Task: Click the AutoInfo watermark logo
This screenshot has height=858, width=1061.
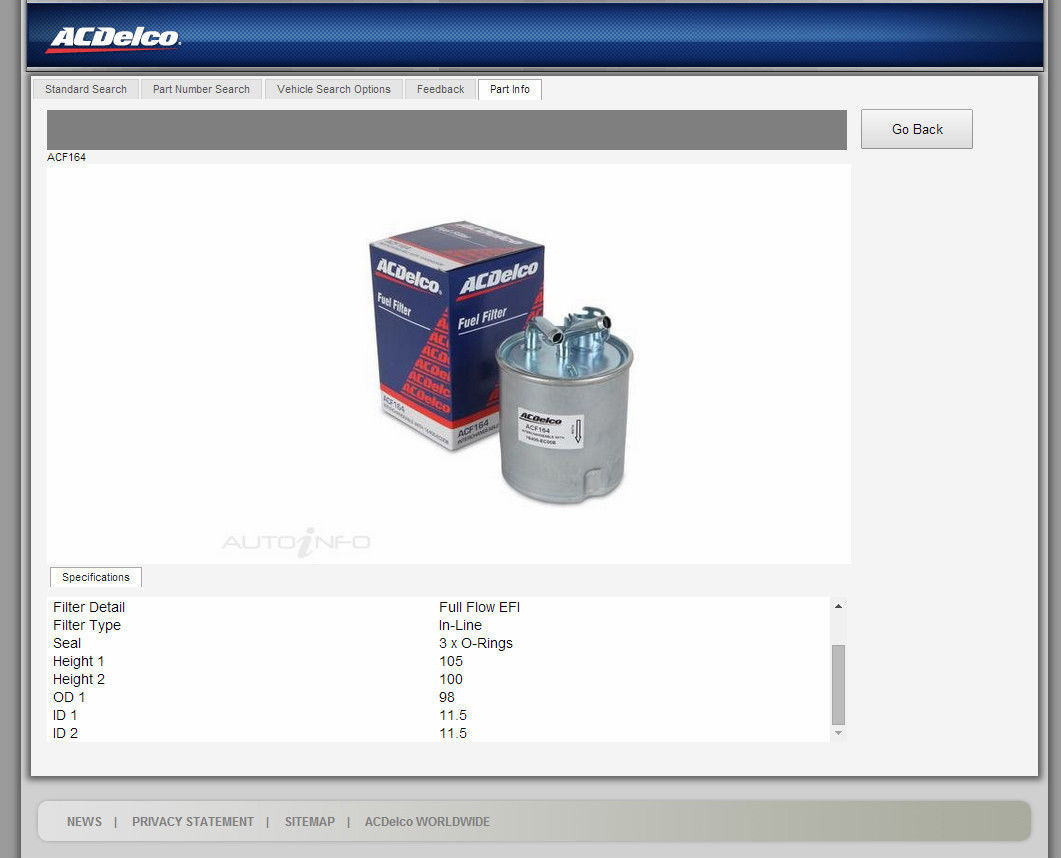Action: 296,542
